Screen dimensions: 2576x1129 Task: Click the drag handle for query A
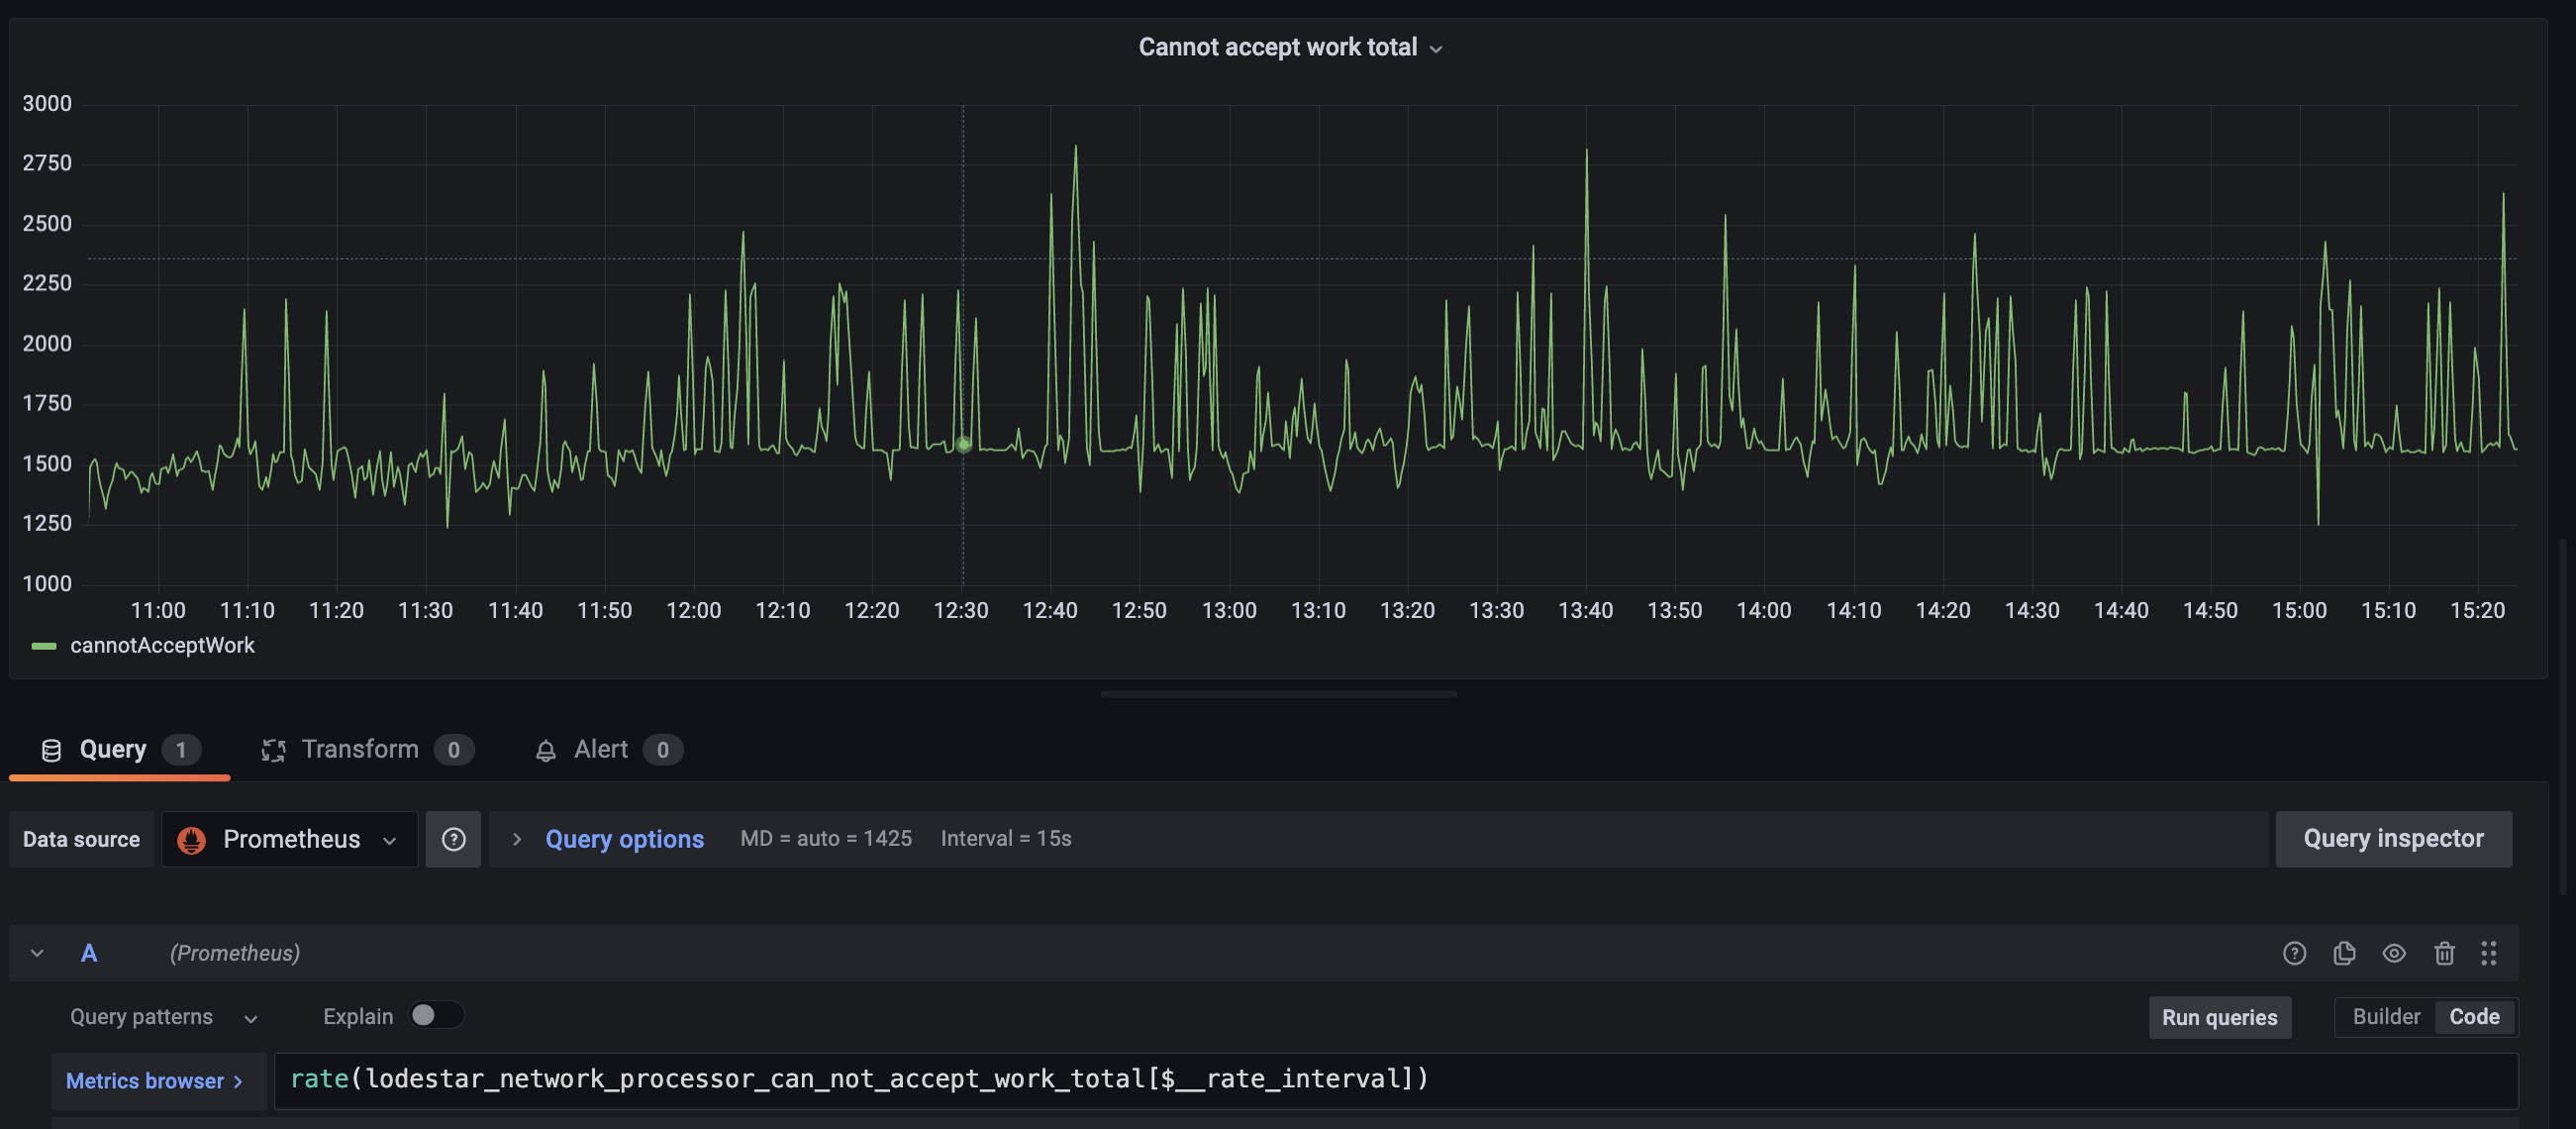tap(2489, 953)
